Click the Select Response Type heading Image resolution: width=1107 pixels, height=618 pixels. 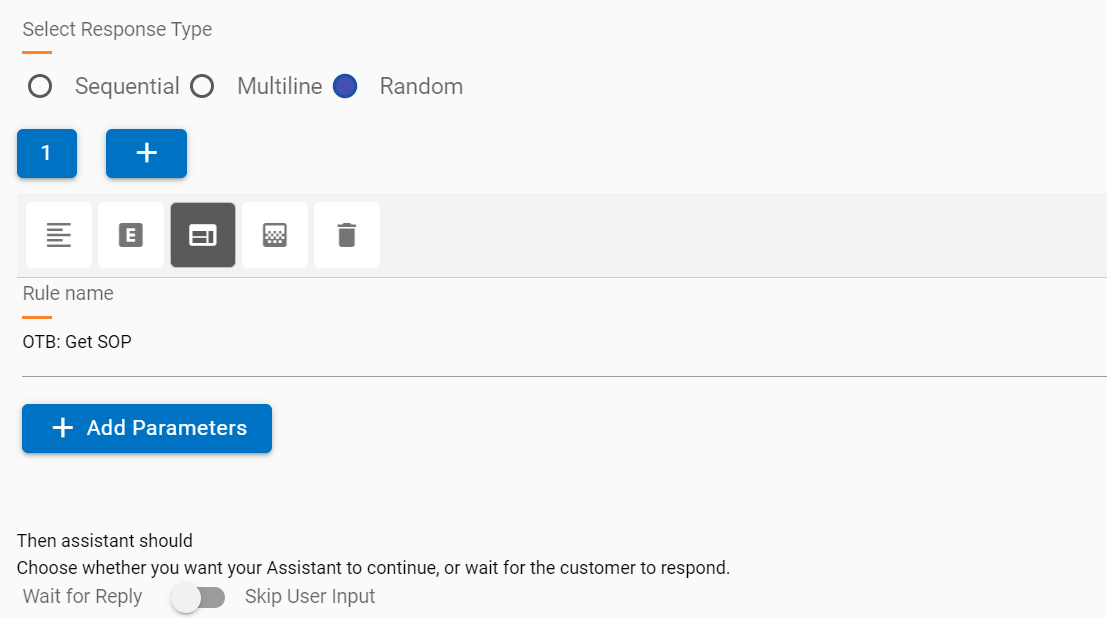click(117, 29)
